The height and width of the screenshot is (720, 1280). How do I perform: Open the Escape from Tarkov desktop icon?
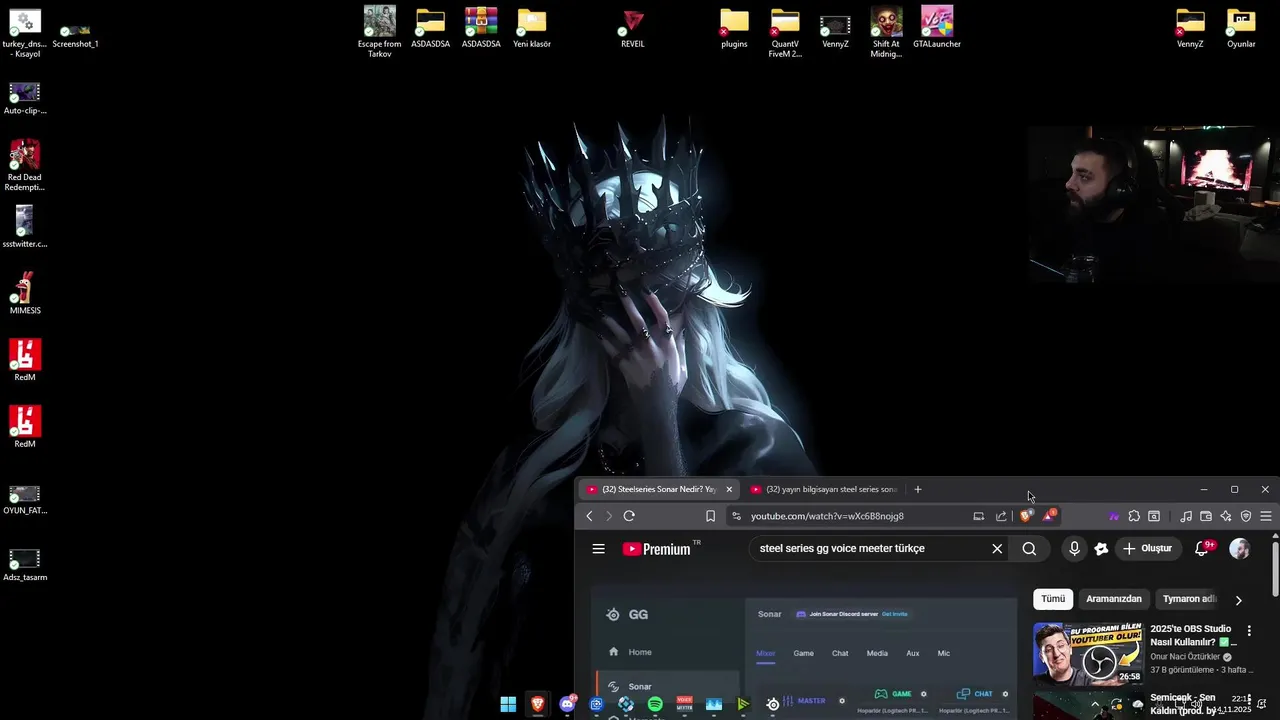[380, 32]
